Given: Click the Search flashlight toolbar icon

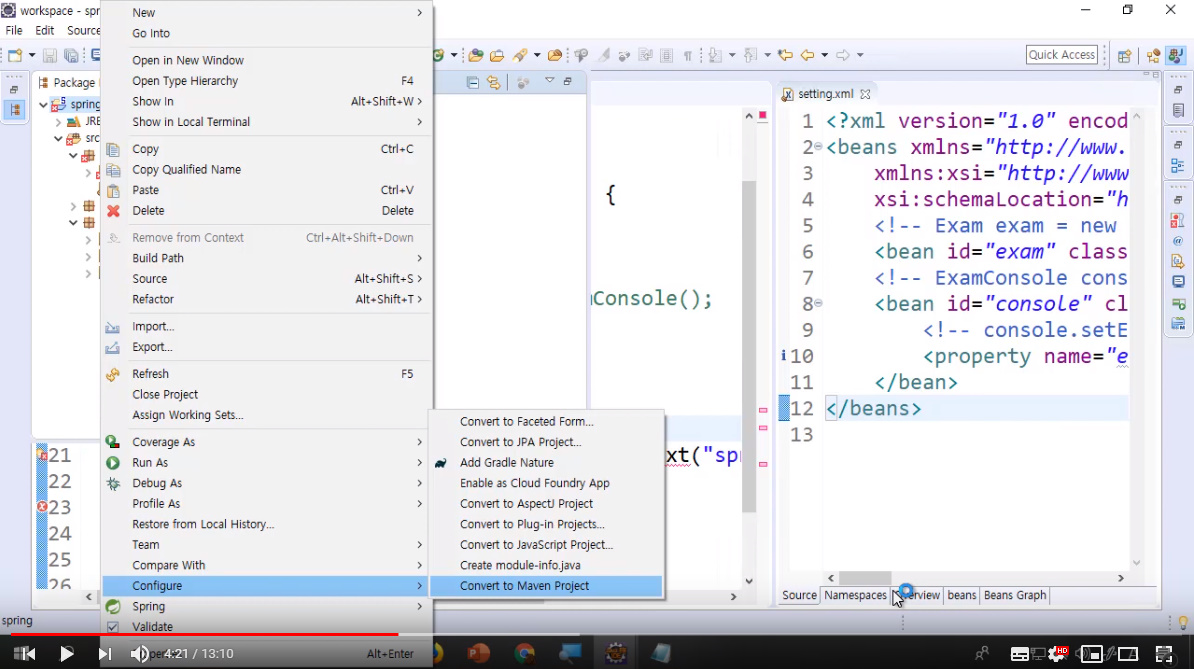Looking at the screenshot, I should tap(520, 55).
